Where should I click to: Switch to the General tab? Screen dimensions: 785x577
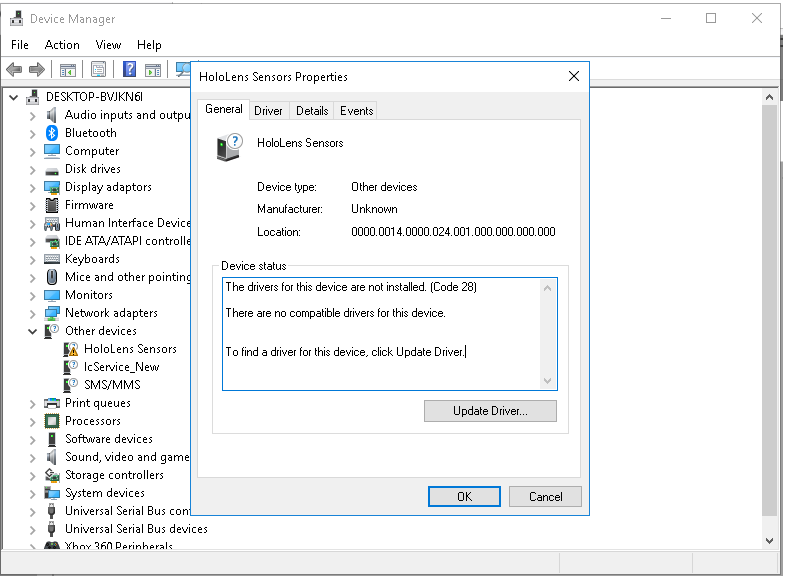tap(223, 109)
